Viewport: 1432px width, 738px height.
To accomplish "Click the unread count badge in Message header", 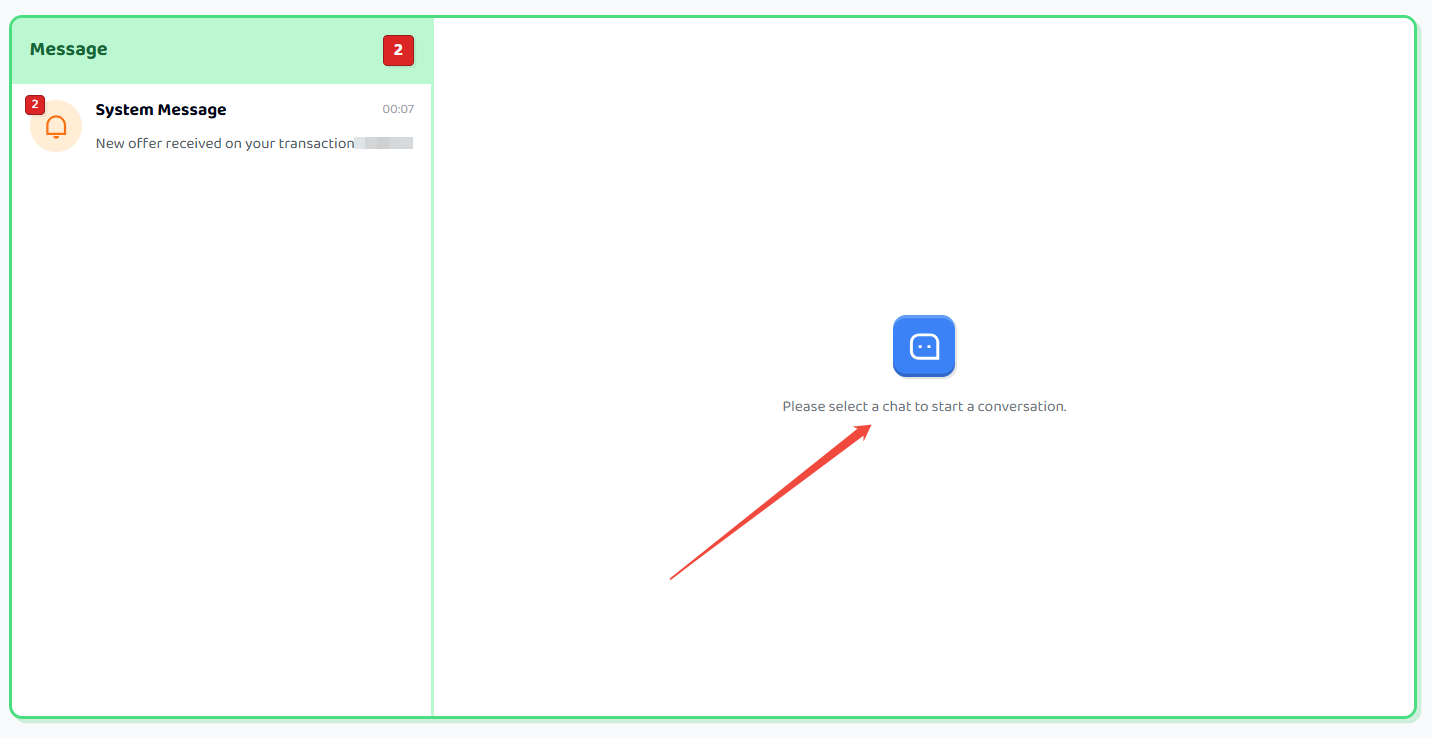I will click(398, 50).
